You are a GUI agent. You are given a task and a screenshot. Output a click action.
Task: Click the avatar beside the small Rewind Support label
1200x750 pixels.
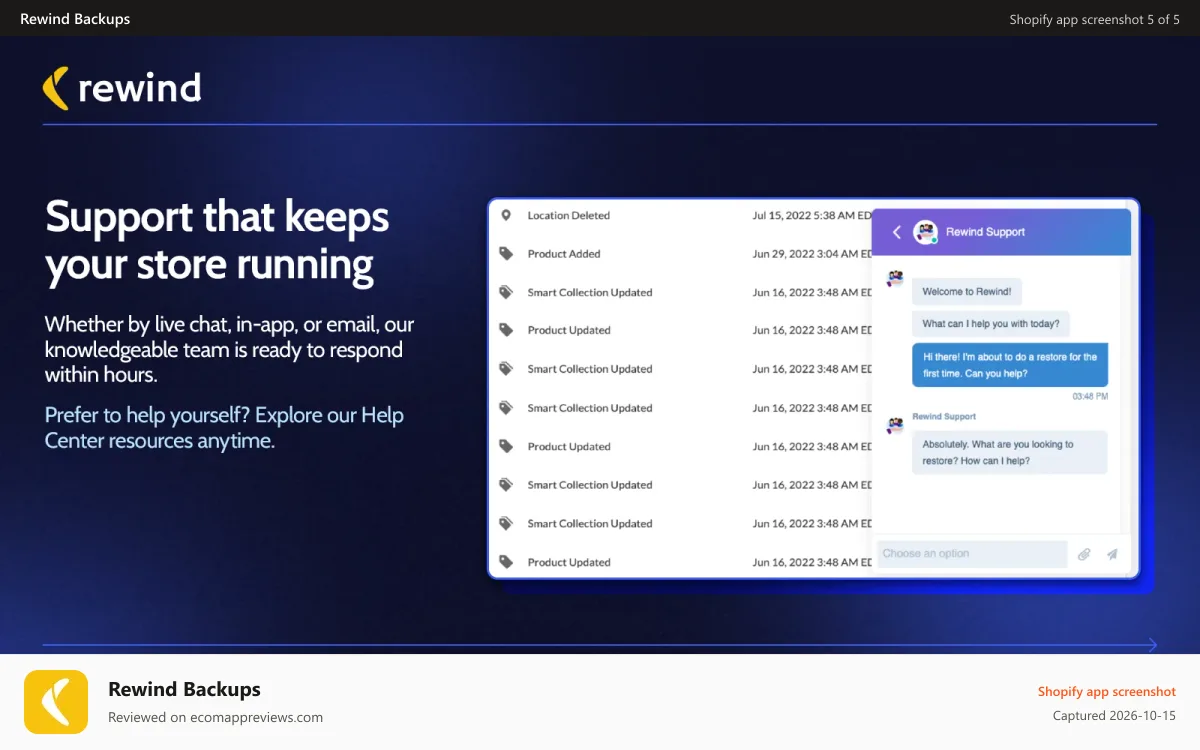click(895, 425)
